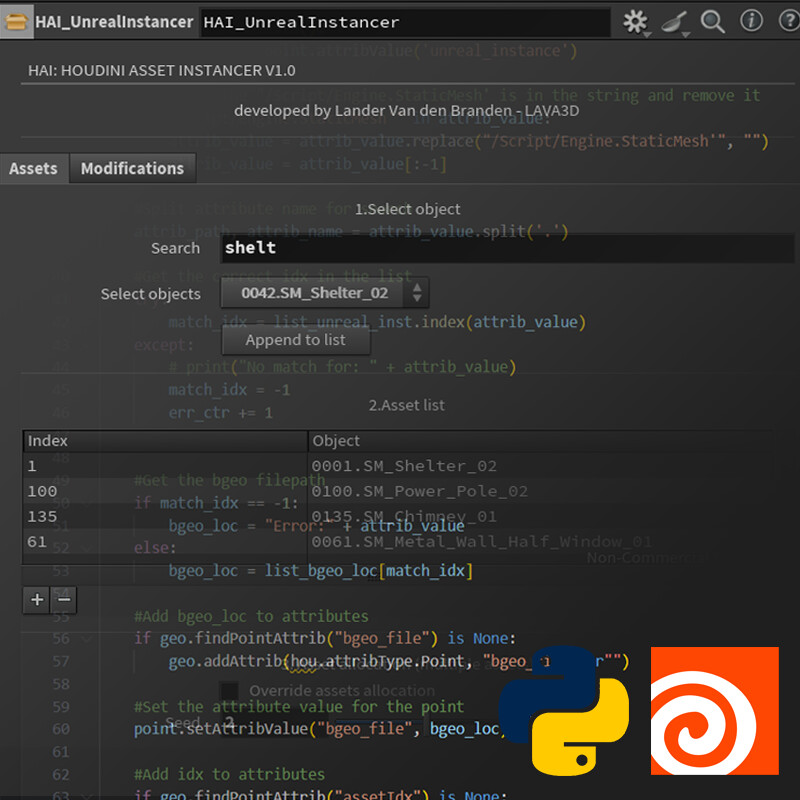The height and width of the screenshot is (800, 800).
Task: Switch to the Modifications tab
Action: [x=132, y=168]
